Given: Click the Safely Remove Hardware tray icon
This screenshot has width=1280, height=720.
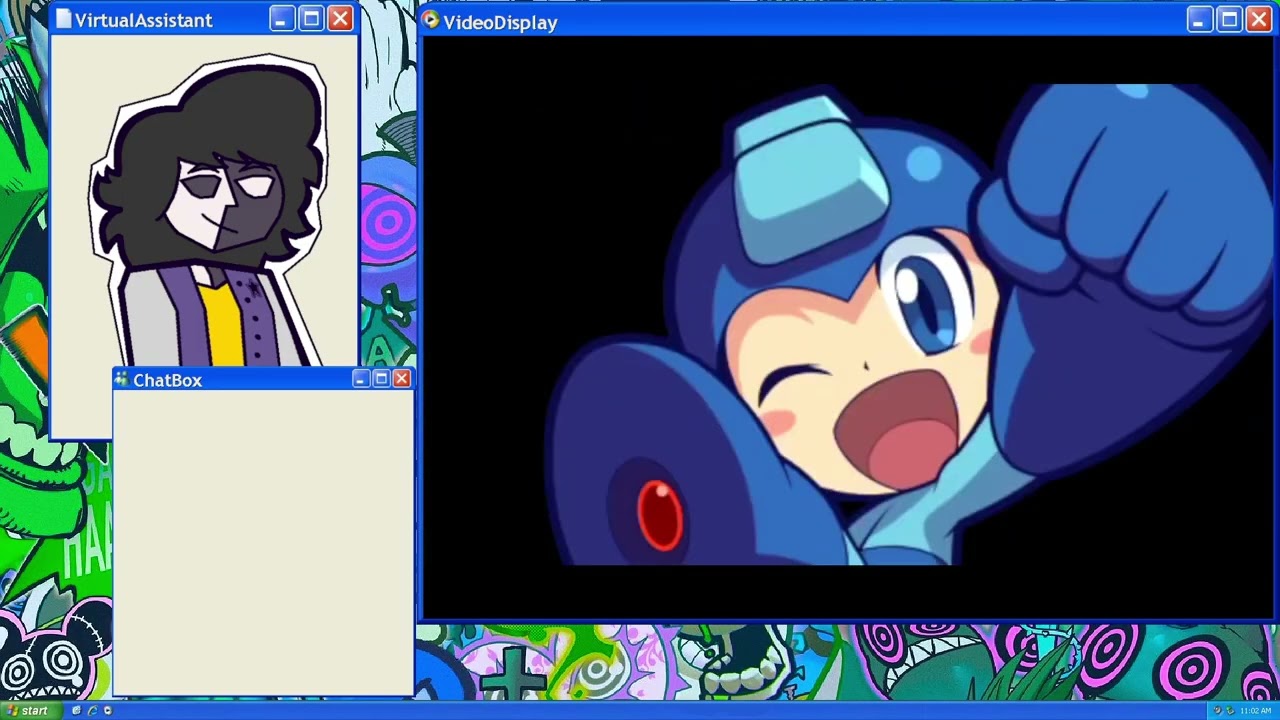Looking at the screenshot, I should coord(1230,710).
